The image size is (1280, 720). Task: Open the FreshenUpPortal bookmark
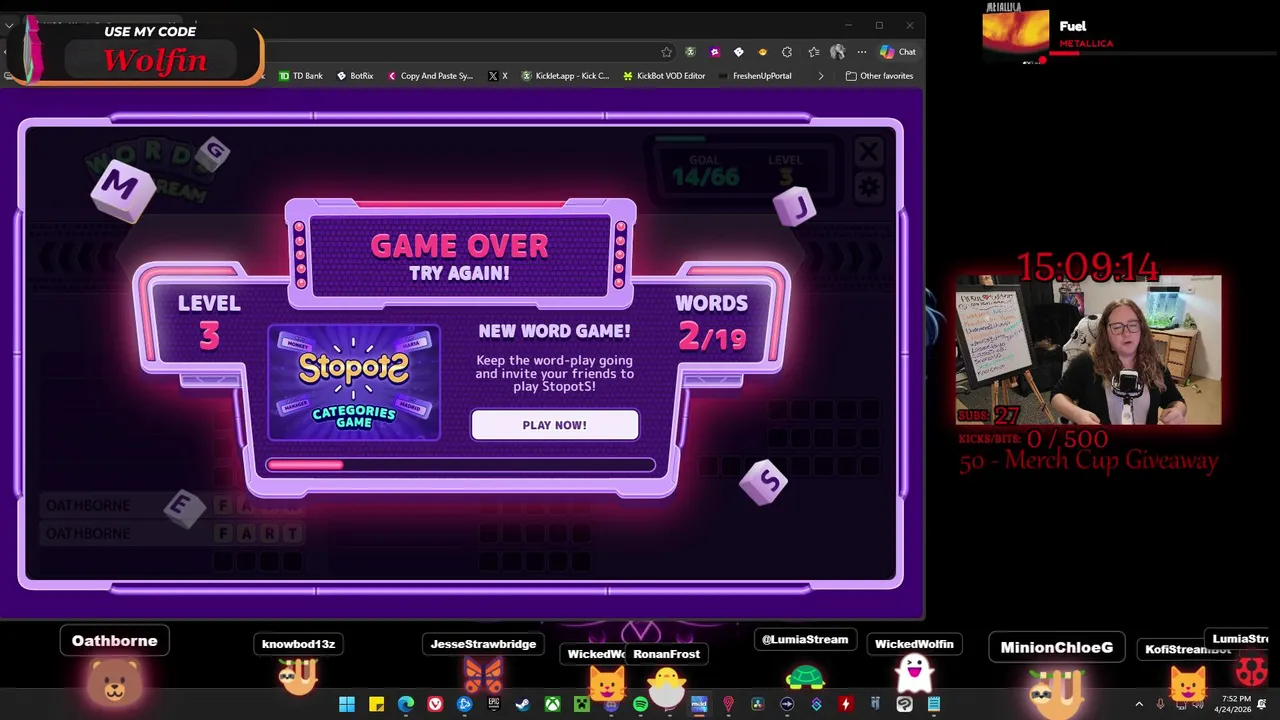755,76
